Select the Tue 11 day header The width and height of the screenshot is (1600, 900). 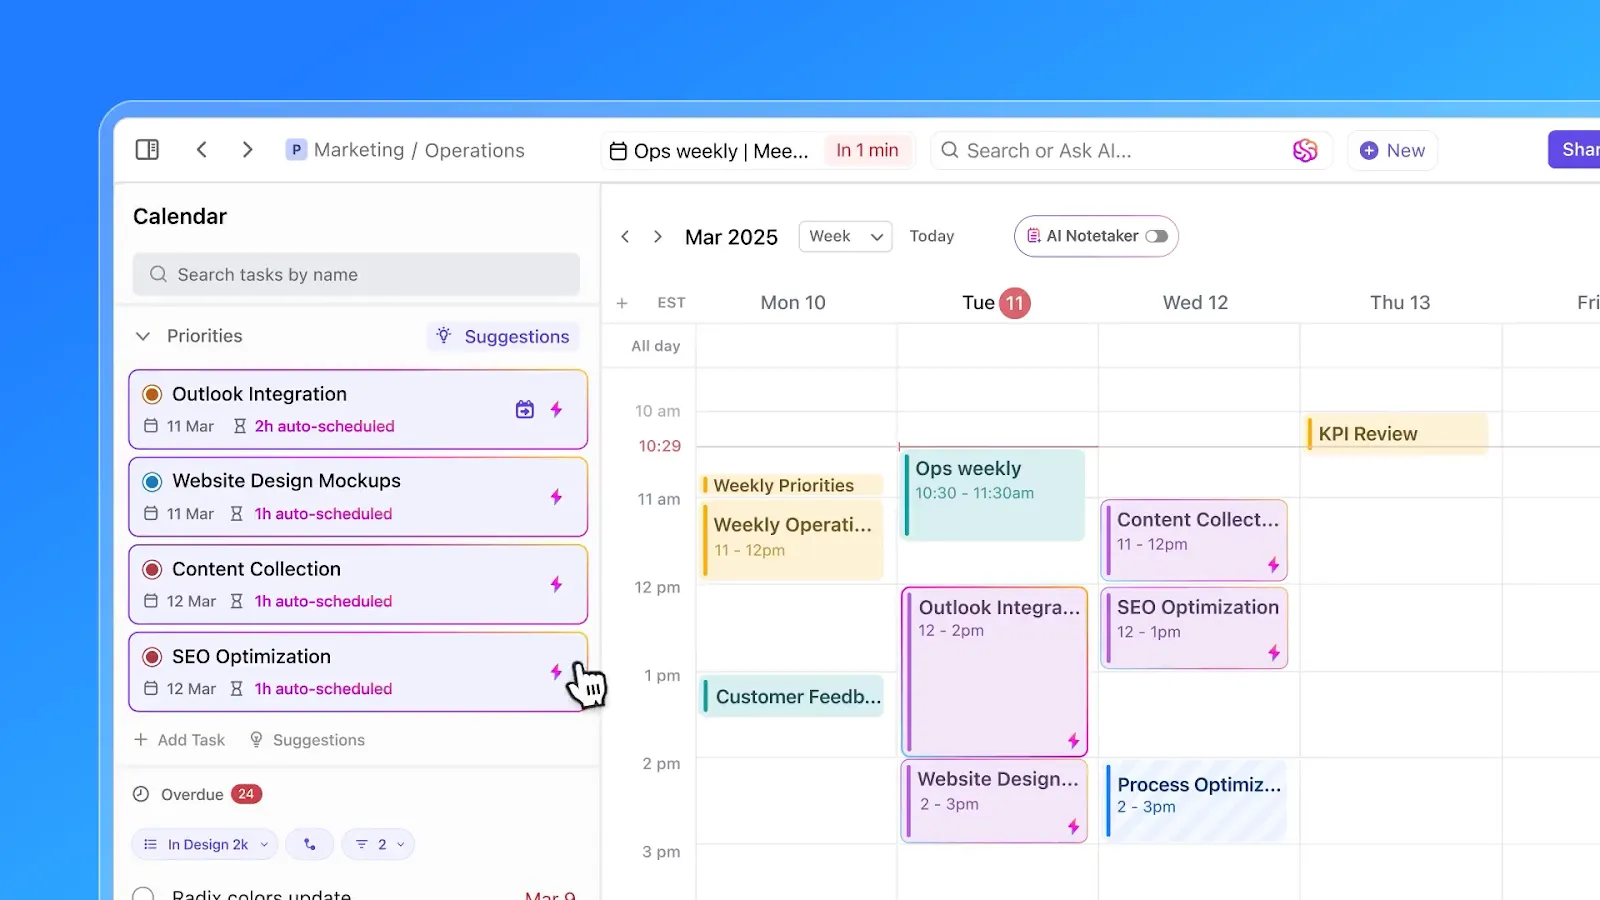tap(996, 303)
